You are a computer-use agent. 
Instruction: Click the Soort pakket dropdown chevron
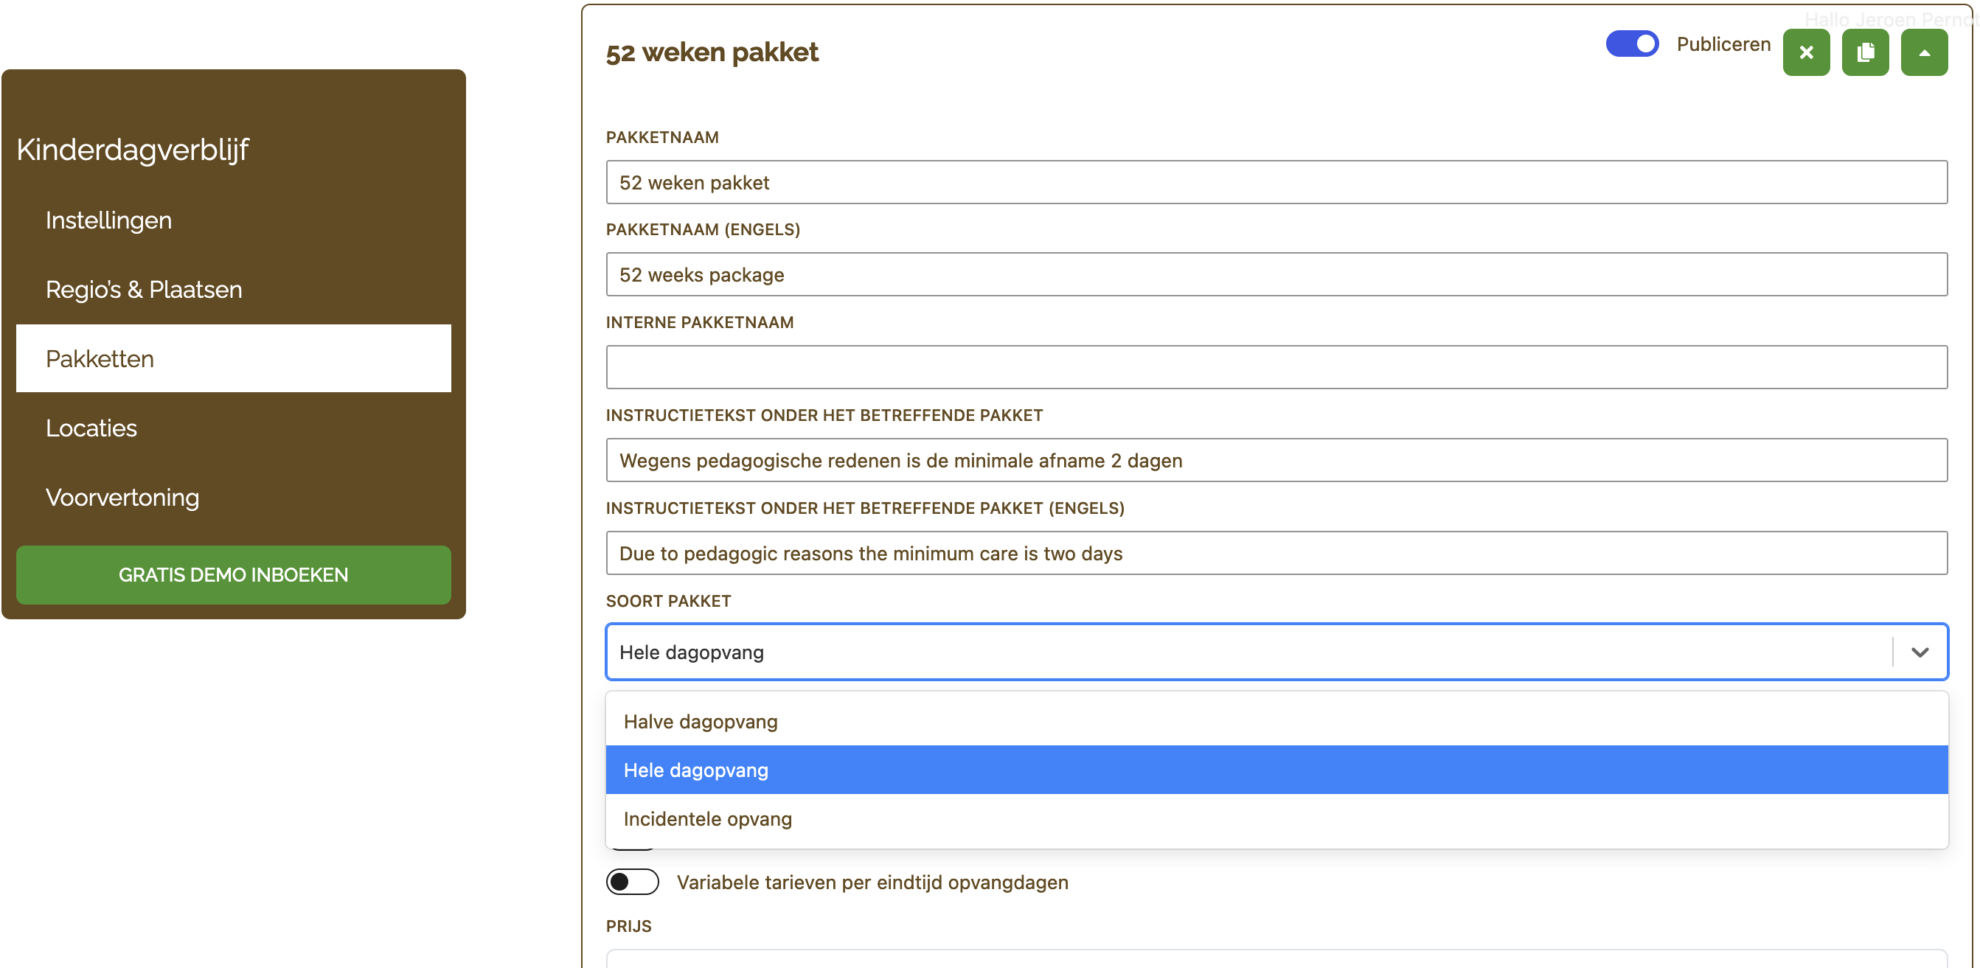pos(1919,652)
